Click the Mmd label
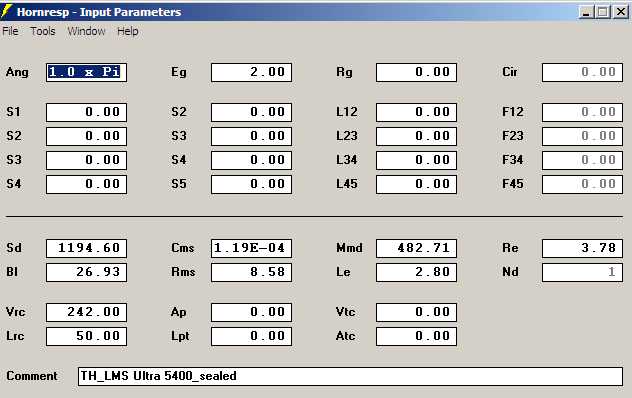The width and height of the screenshot is (632, 398). (x=349, y=248)
